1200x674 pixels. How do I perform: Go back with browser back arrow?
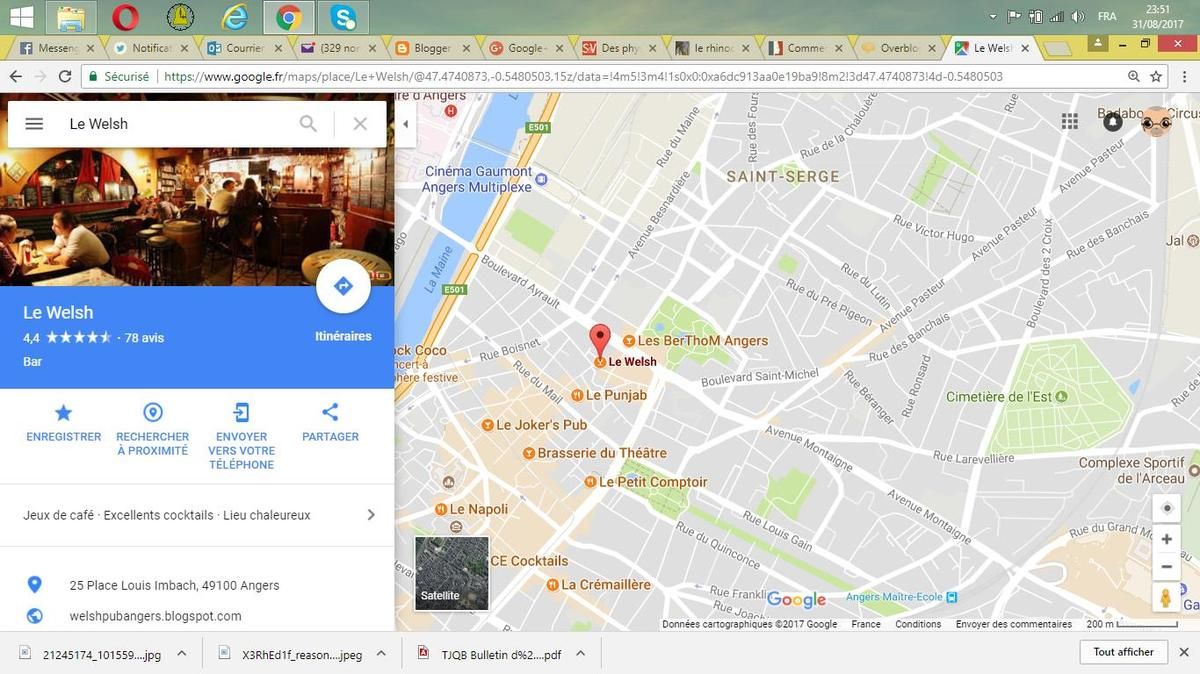pyautogui.click(x=16, y=76)
